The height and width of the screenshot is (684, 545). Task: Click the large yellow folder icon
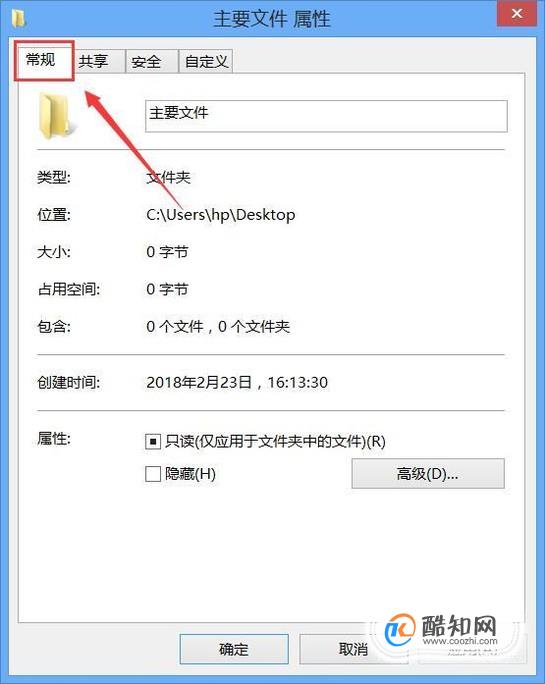click(x=55, y=116)
